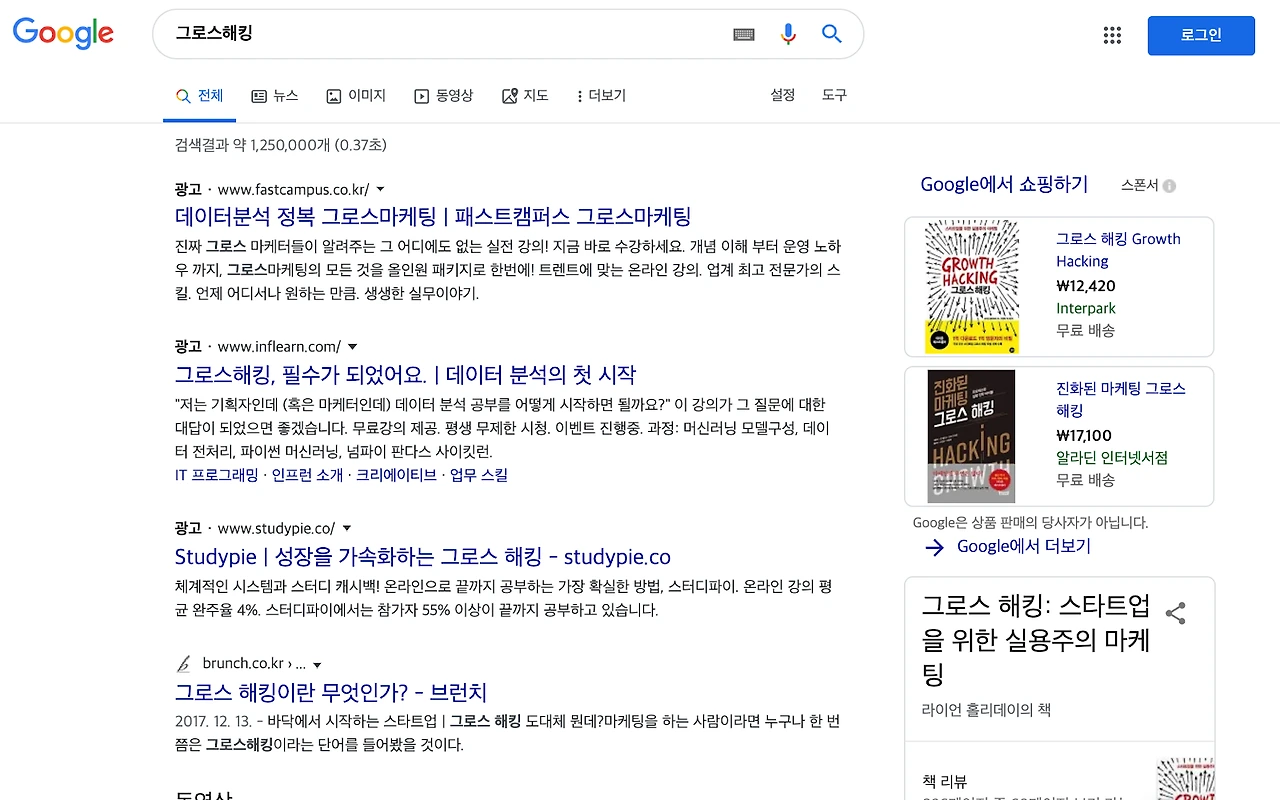
Task: Open the 도구 search tools
Action: (x=834, y=95)
